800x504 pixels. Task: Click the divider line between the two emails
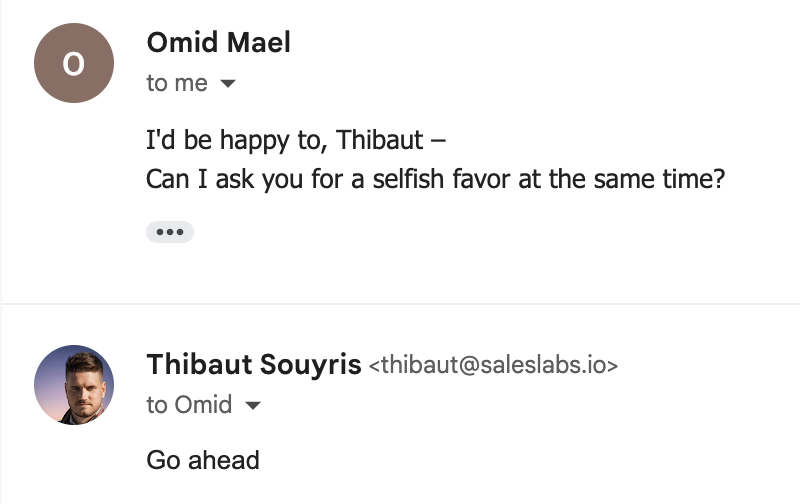(x=400, y=303)
